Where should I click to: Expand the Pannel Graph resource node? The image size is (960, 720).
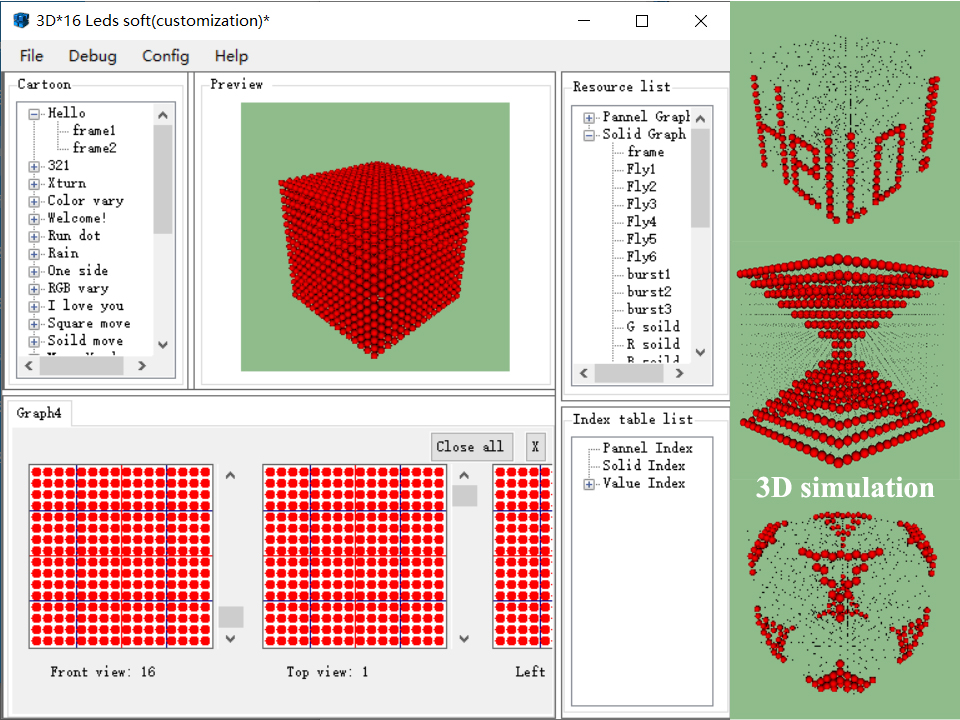click(589, 117)
